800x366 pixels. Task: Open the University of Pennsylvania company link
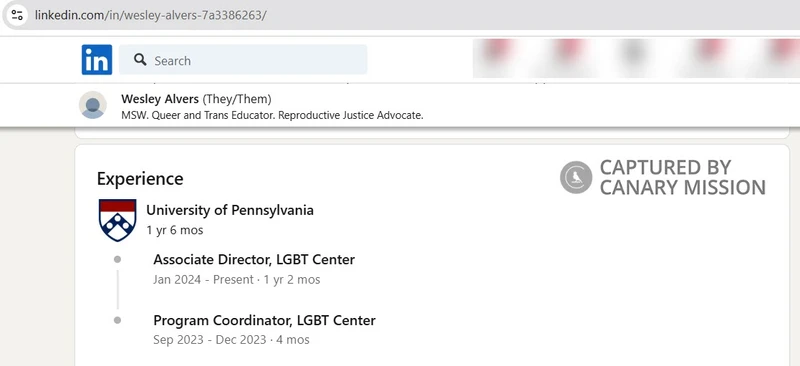230,210
